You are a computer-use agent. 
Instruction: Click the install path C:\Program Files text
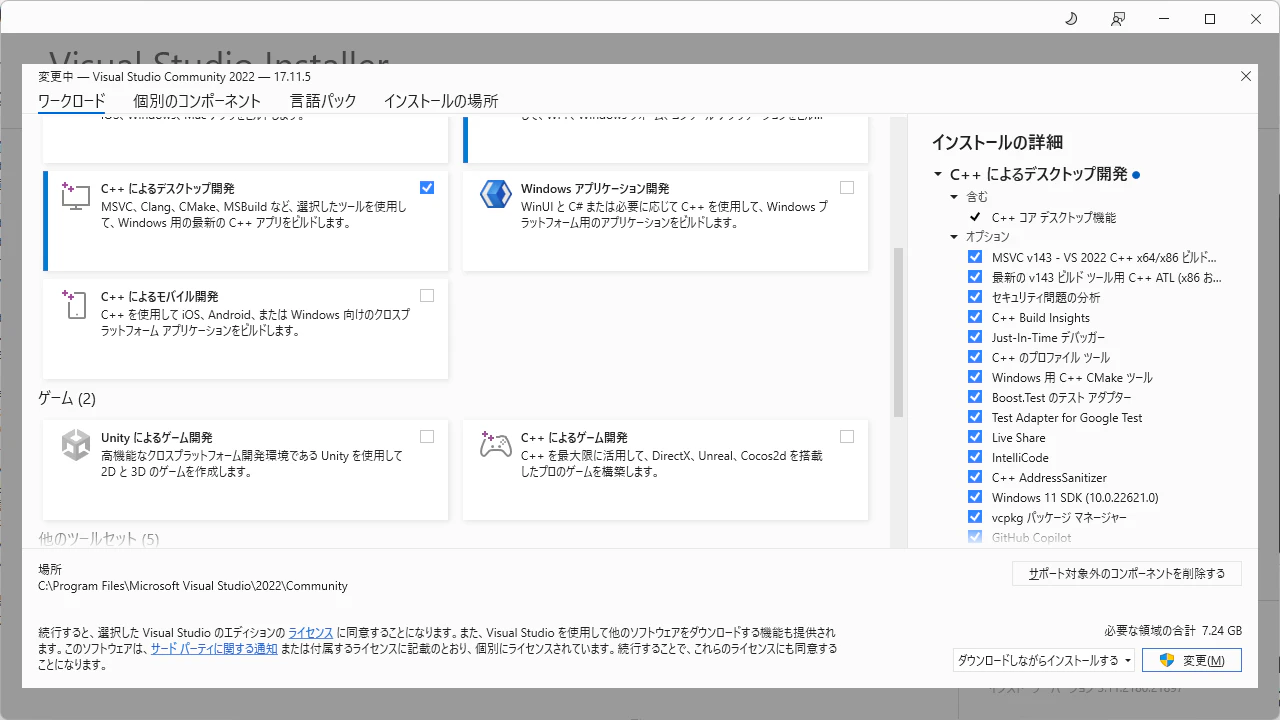pos(193,586)
